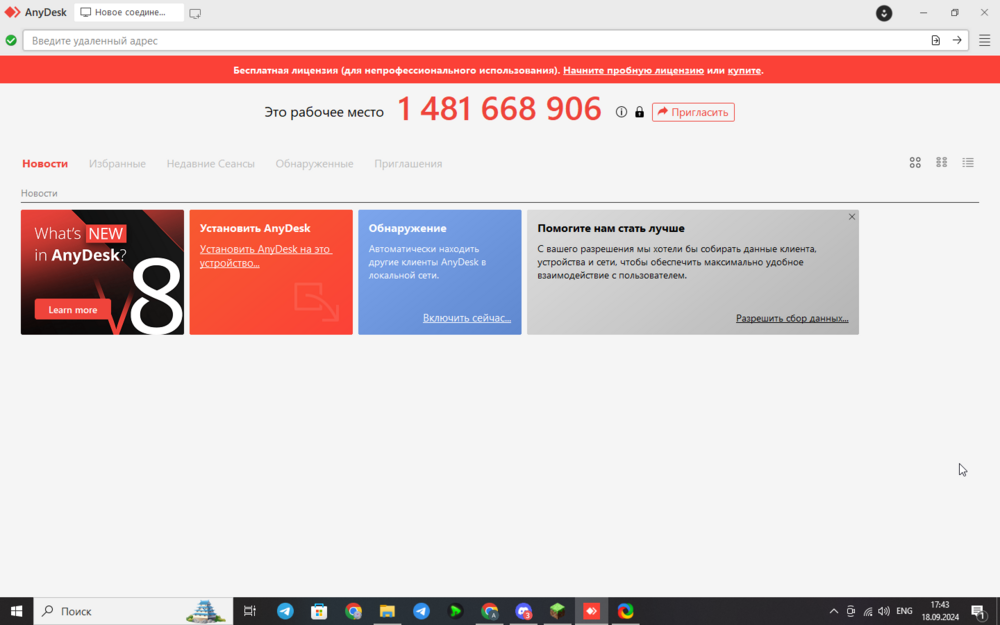The width and height of the screenshot is (1000, 625).
Task: Go to the Приглашения tab
Action: tap(408, 164)
